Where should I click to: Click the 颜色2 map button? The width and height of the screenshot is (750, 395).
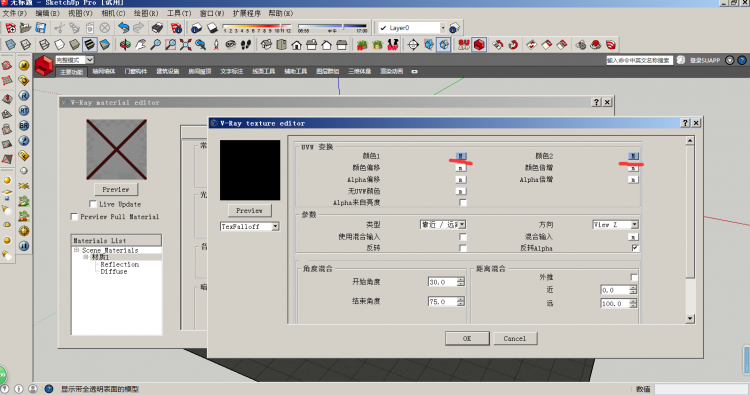[x=633, y=156]
